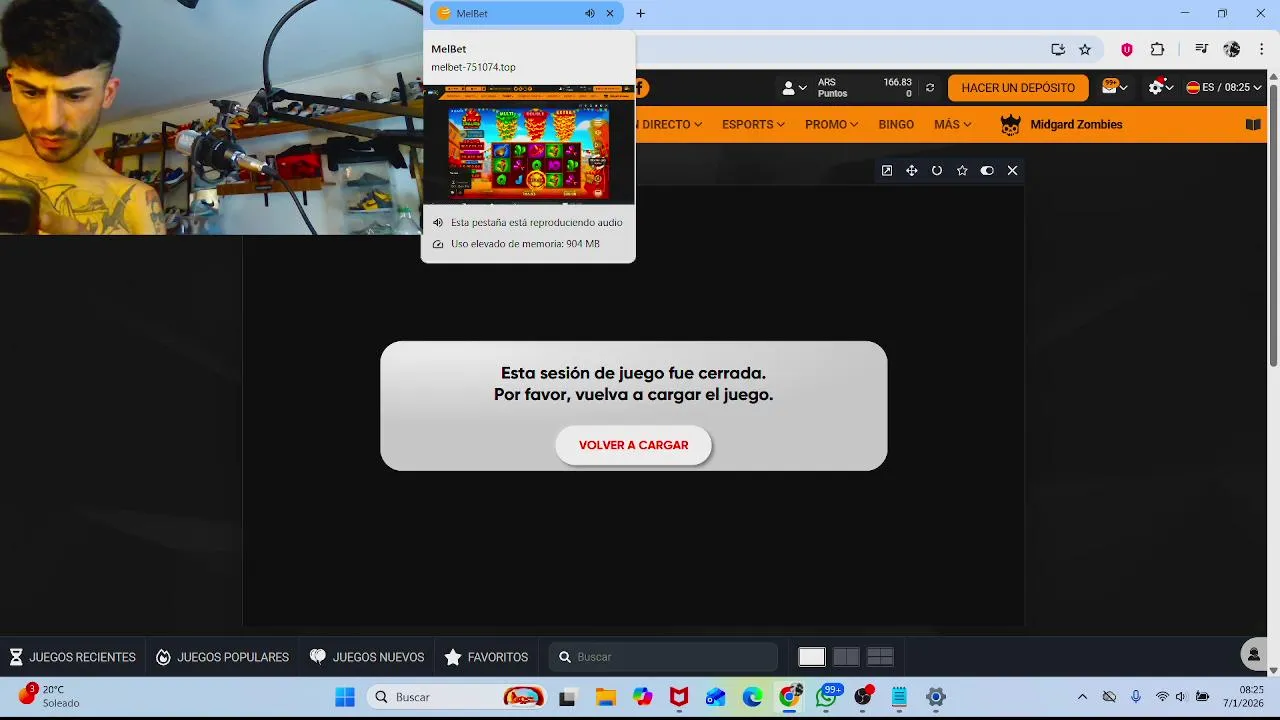Select the two-game split layout view
This screenshot has width=1280, height=720.
coord(846,657)
